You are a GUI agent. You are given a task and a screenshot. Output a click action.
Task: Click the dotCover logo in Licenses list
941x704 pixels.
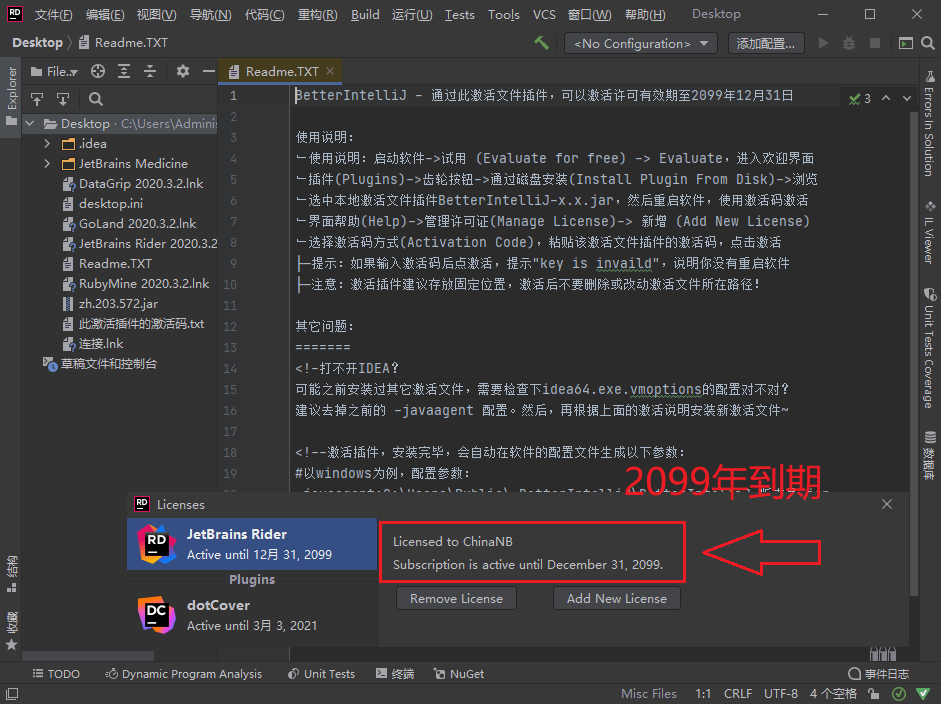tap(157, 615)
